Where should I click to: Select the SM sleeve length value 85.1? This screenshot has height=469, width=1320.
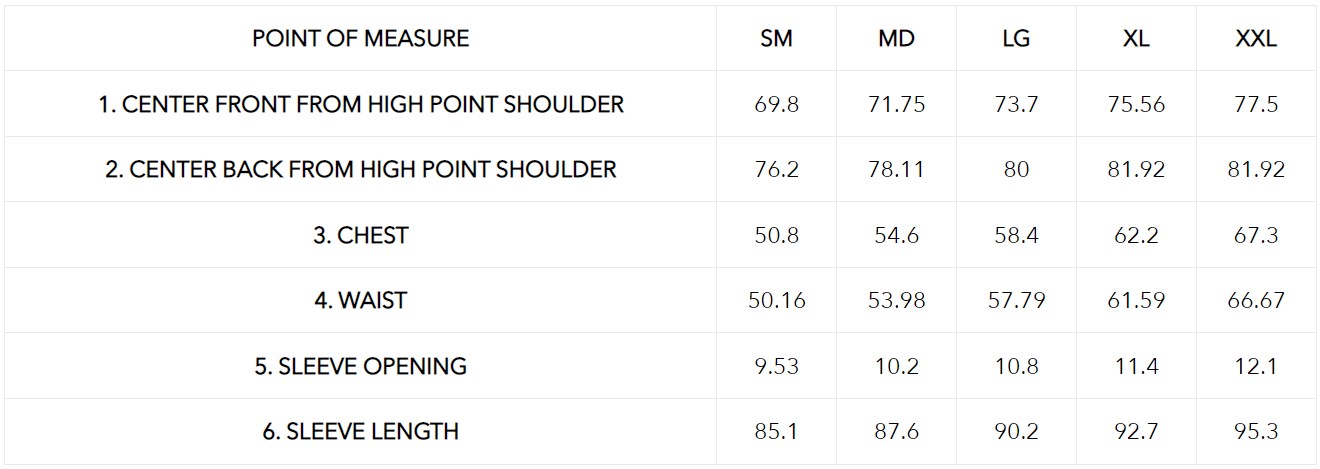coord(776,431)
